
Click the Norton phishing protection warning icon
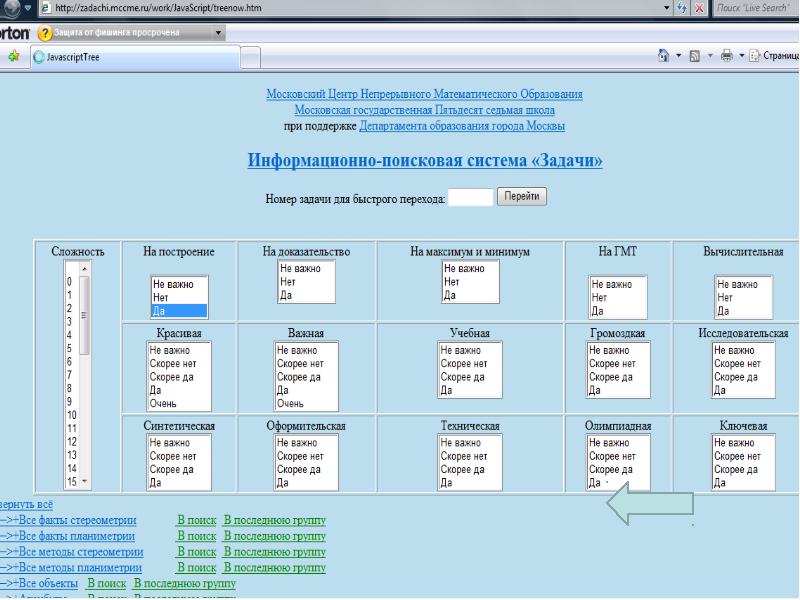44,32
